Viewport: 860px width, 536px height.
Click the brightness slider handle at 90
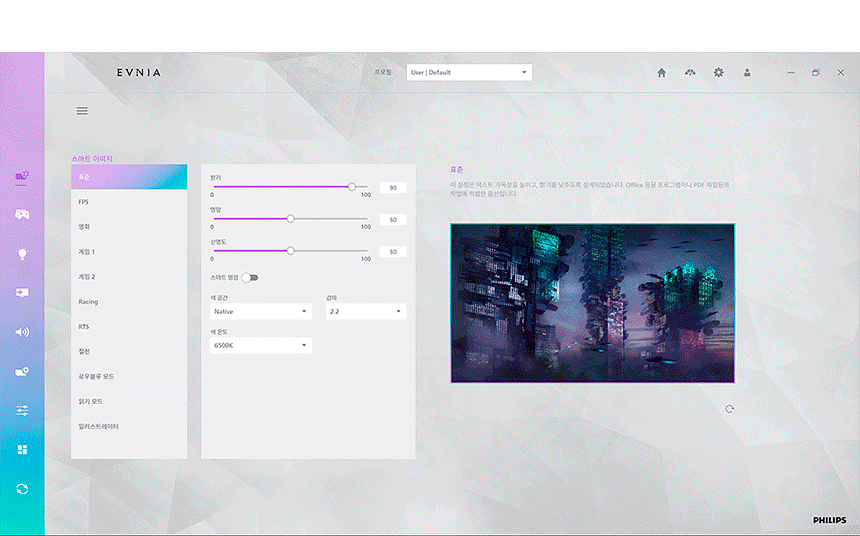point(351,187)
